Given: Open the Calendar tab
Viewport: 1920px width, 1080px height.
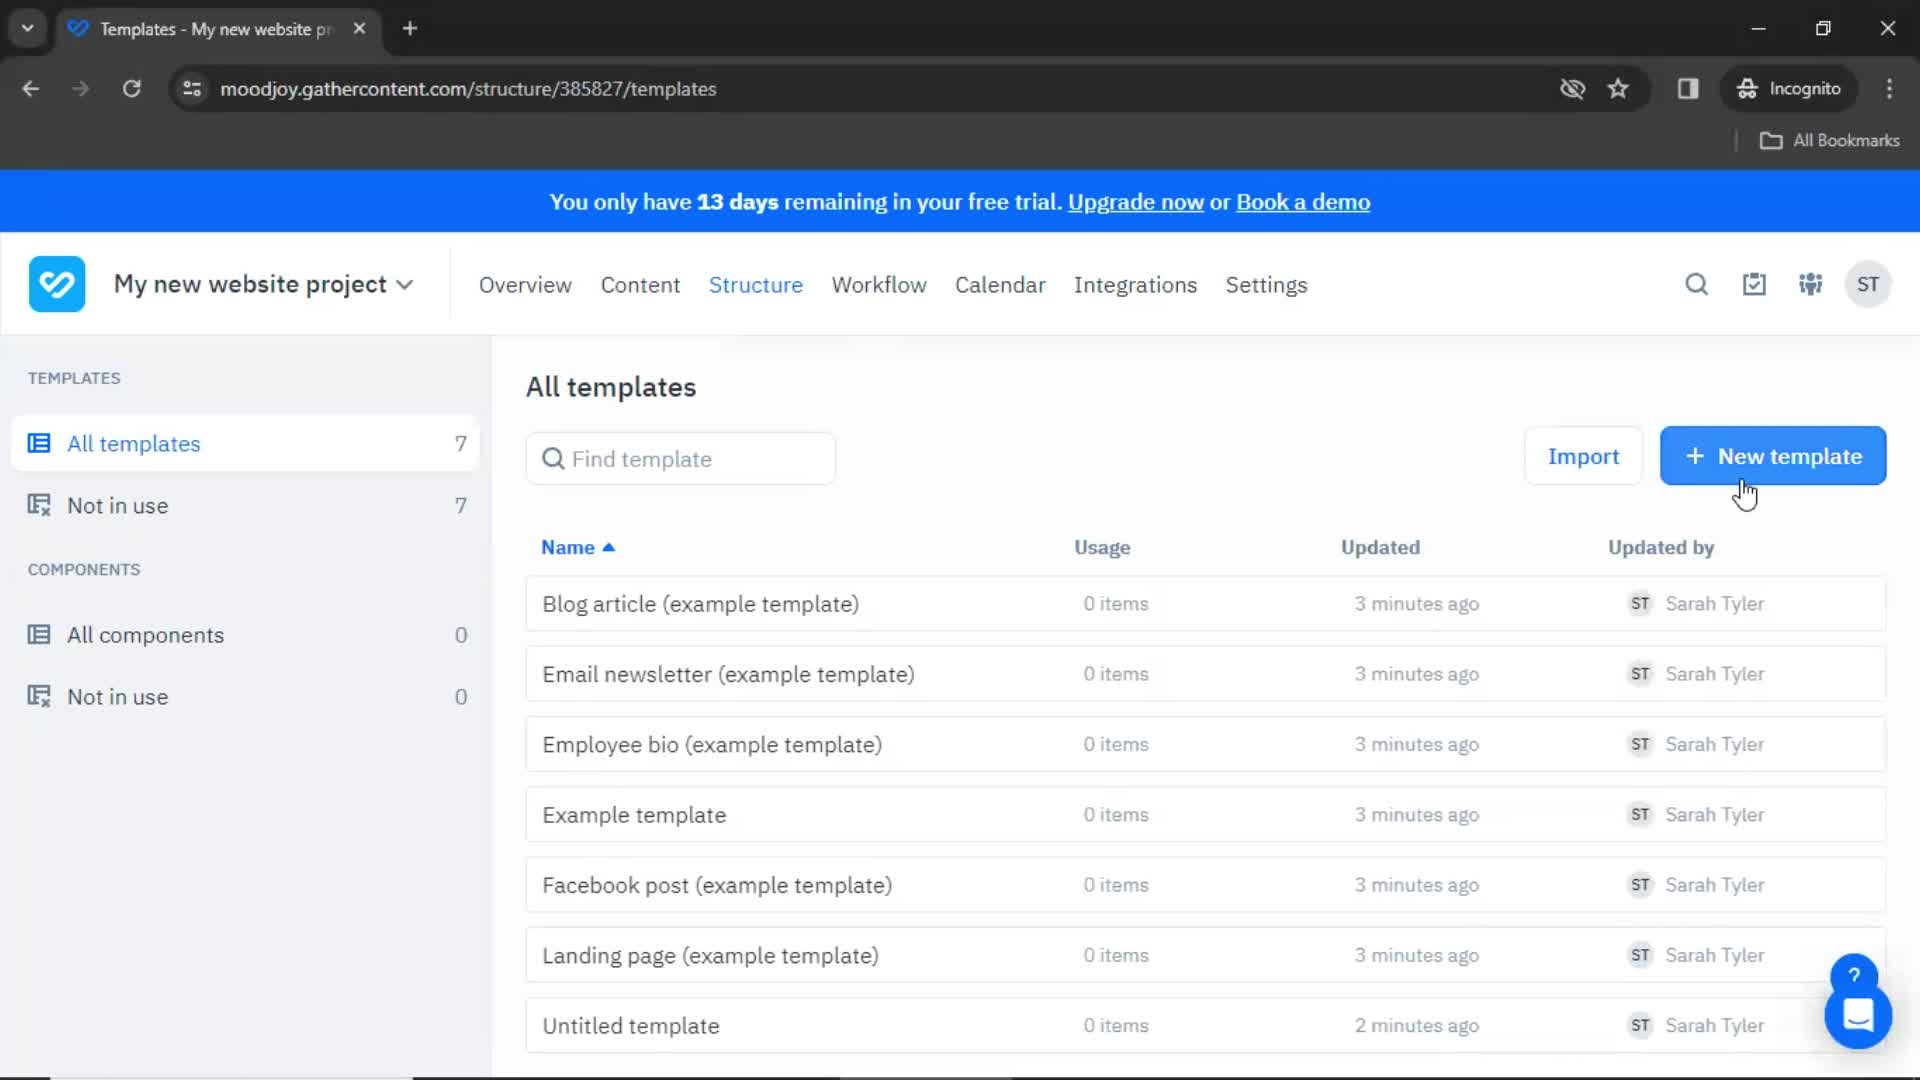Looking at the screenshot, I should coord(1000,285).
